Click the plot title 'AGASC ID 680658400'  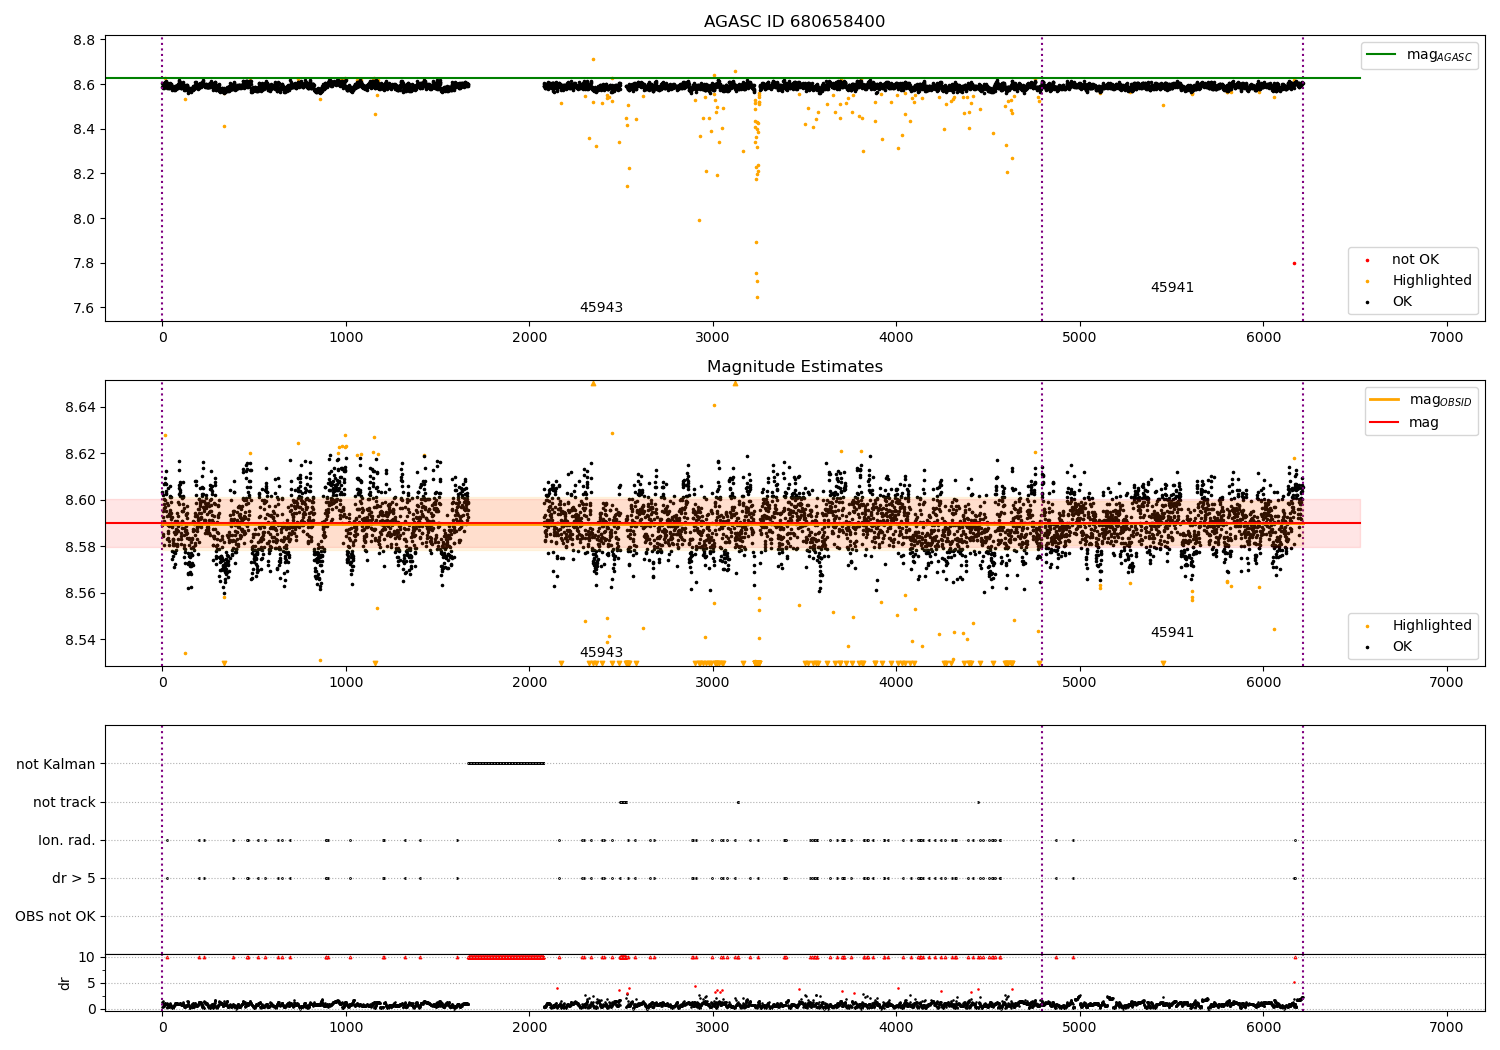[794, 21]
